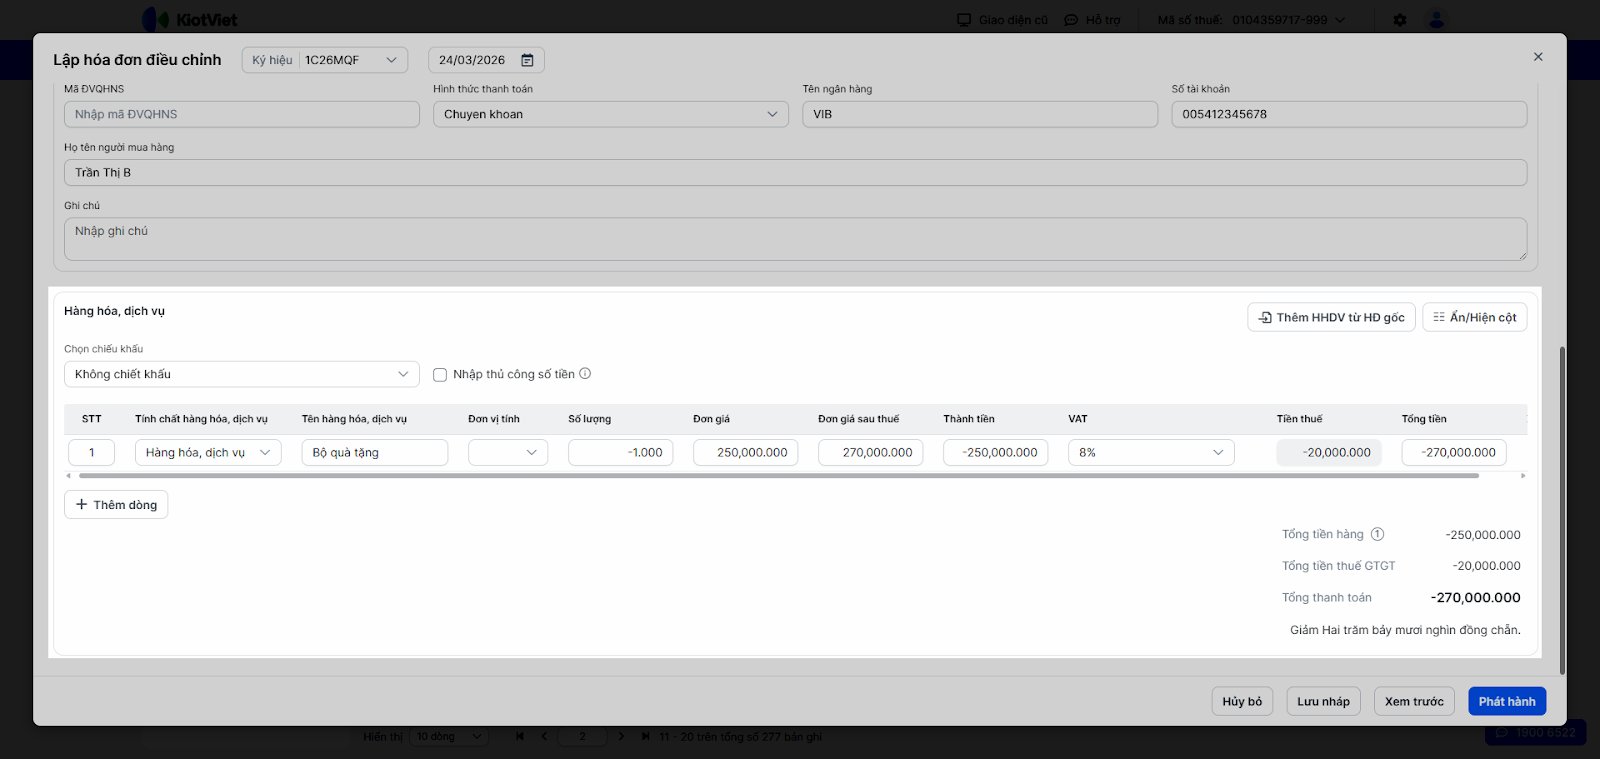Click the table's horizontal scrollbar
Screen dimensions: 1600x759
[x=778, y=476]
